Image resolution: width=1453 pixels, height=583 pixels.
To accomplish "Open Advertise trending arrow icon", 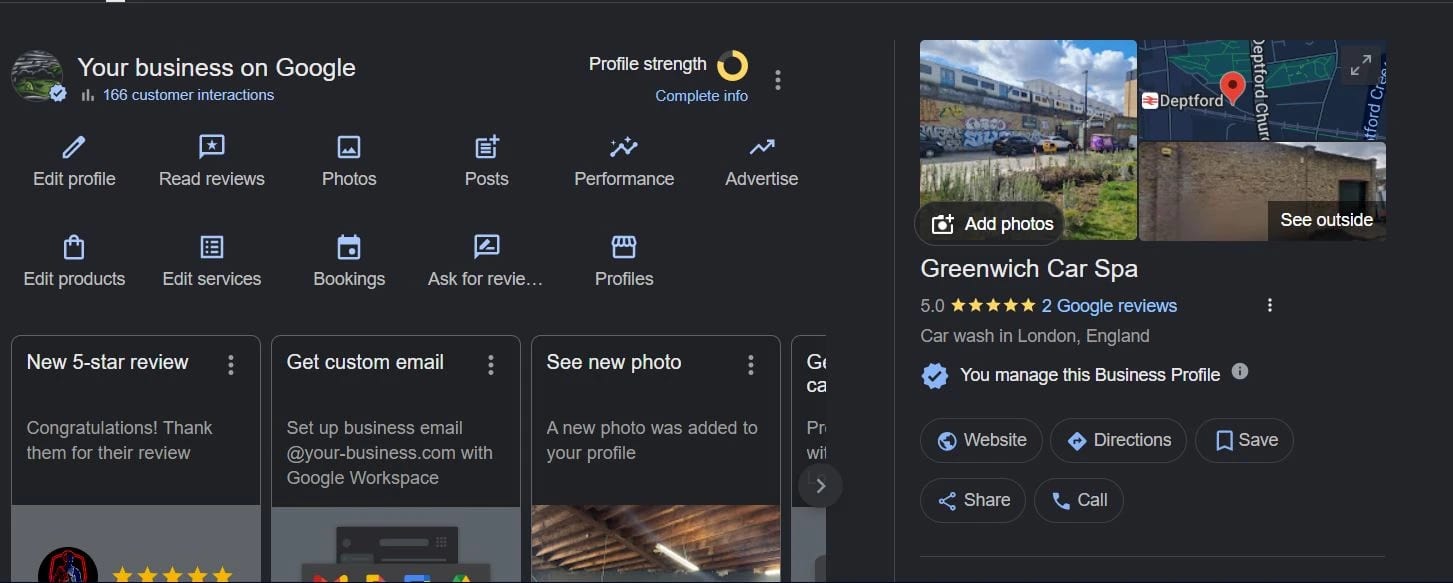I will 762,148.
